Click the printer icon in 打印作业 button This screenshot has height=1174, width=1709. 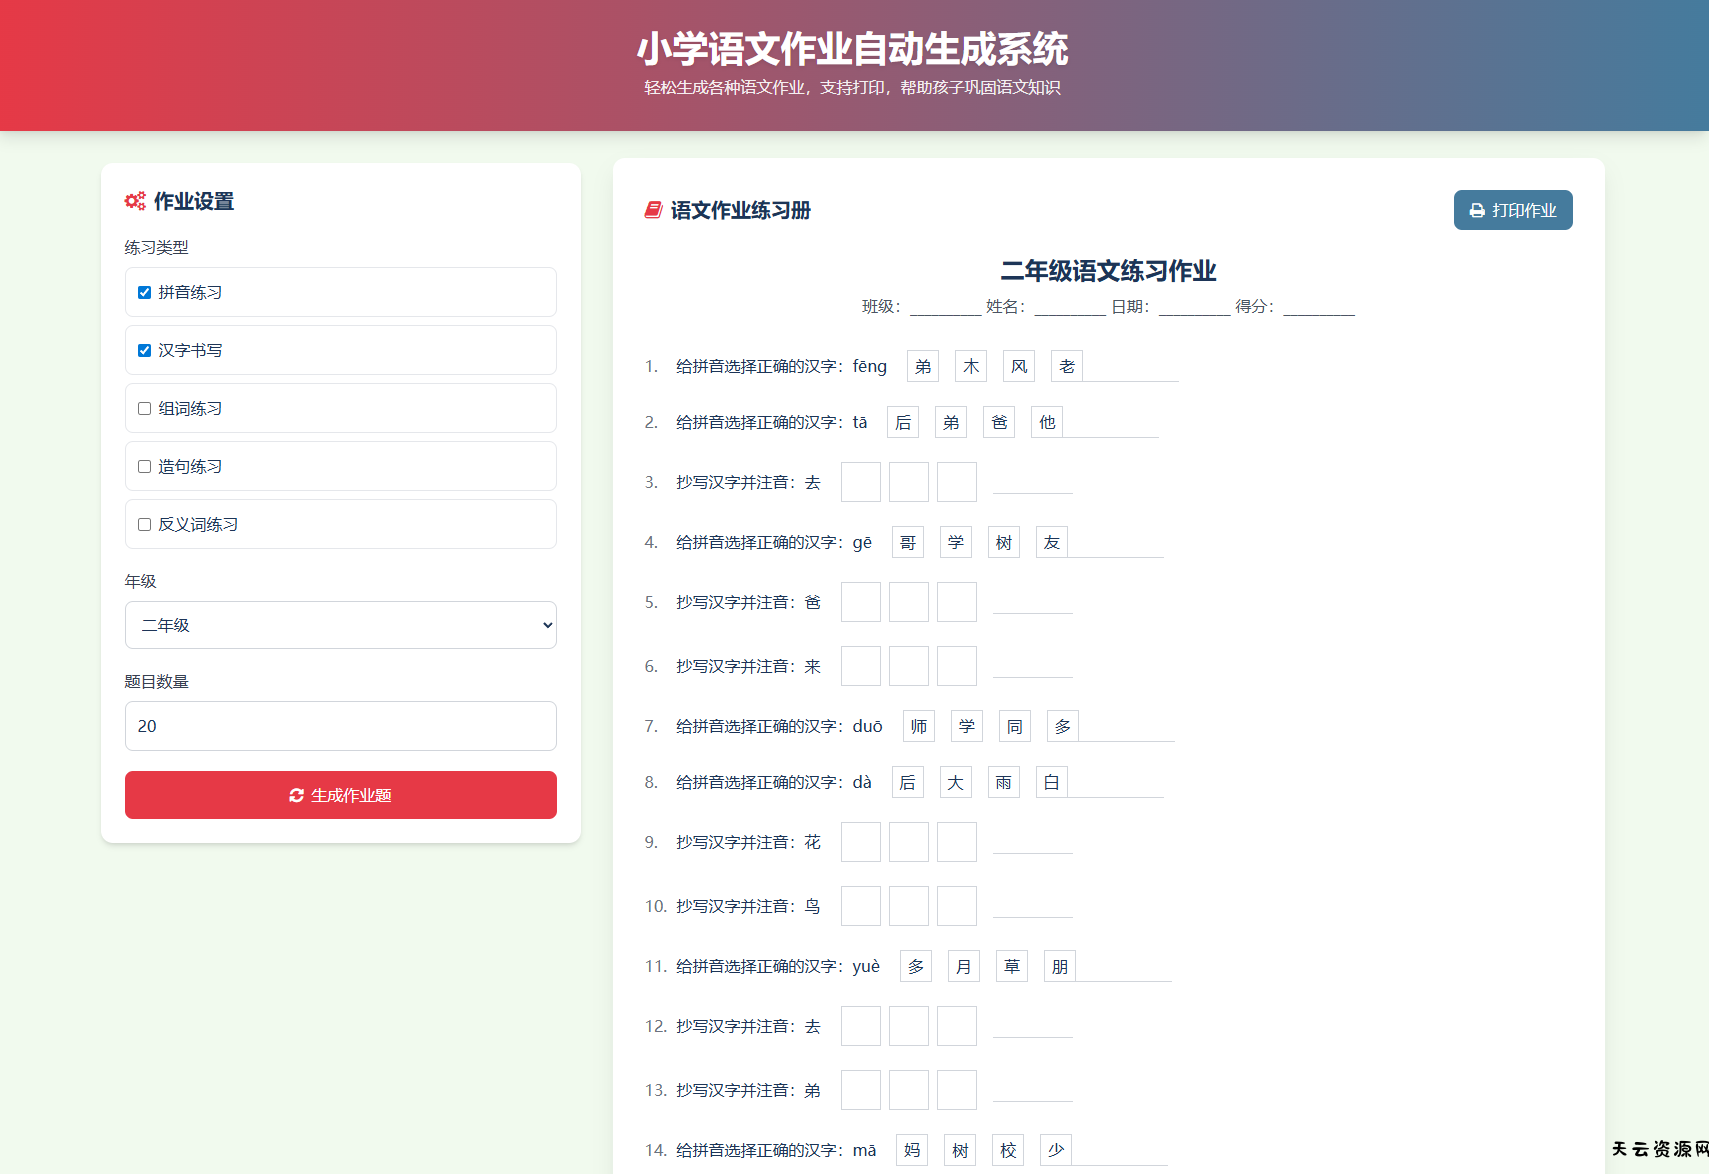pyautogui.click(x=1477, y=211)
